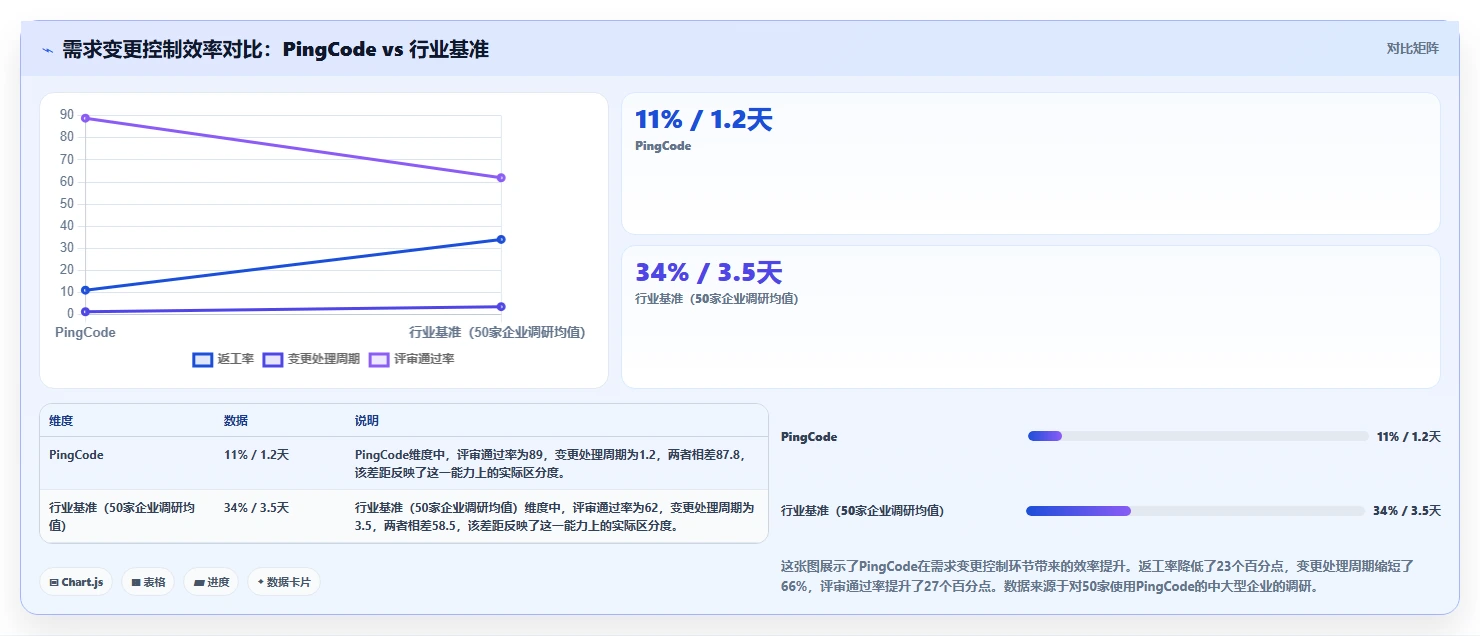Viewport: 1480px width, 636px height.
Task: Click the 34% / 3.5天 table cell
Action: (x=256, y=508)
